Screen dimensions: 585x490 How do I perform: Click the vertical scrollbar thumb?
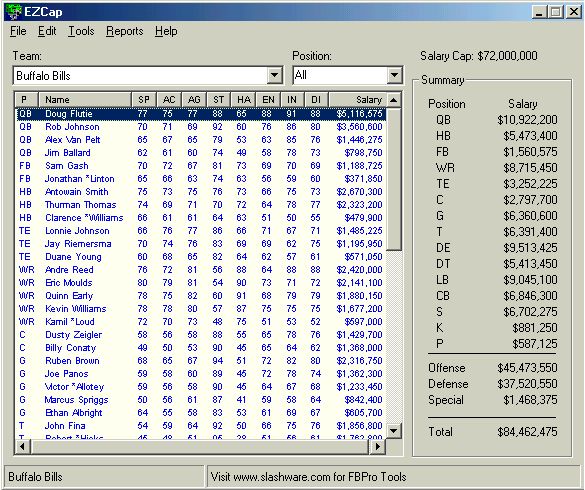pos(394,179)
